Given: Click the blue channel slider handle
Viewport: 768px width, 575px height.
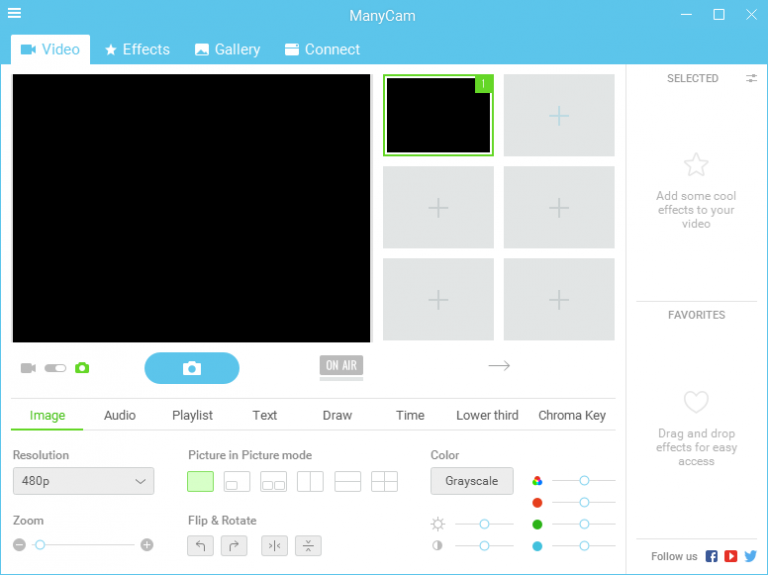Looking at the screenshot, I should 584,546.
